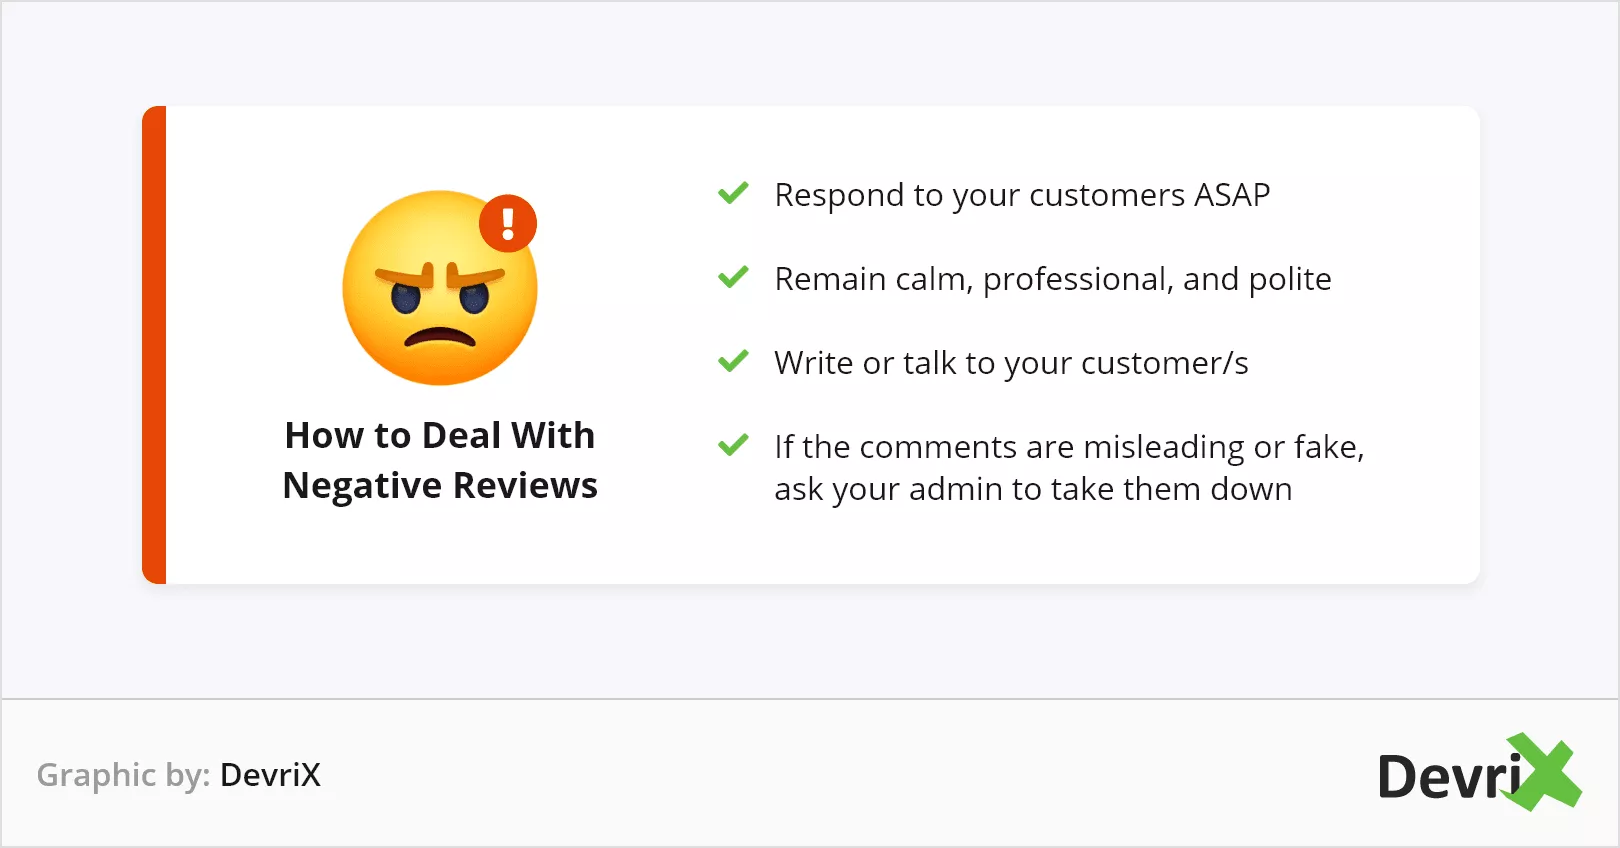Click checkmark beside Respond to customers ASAP
1620x848 pixels.
coord(733,193)
